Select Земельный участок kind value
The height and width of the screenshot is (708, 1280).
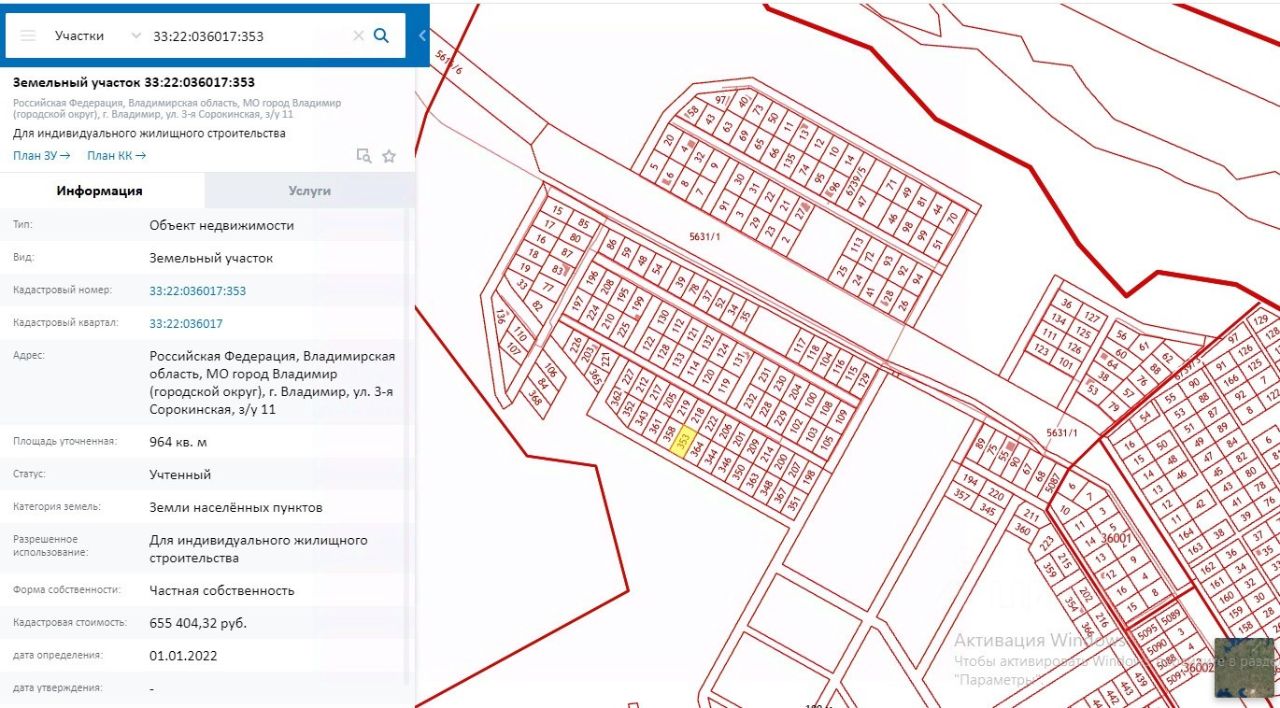coord(211,258)
